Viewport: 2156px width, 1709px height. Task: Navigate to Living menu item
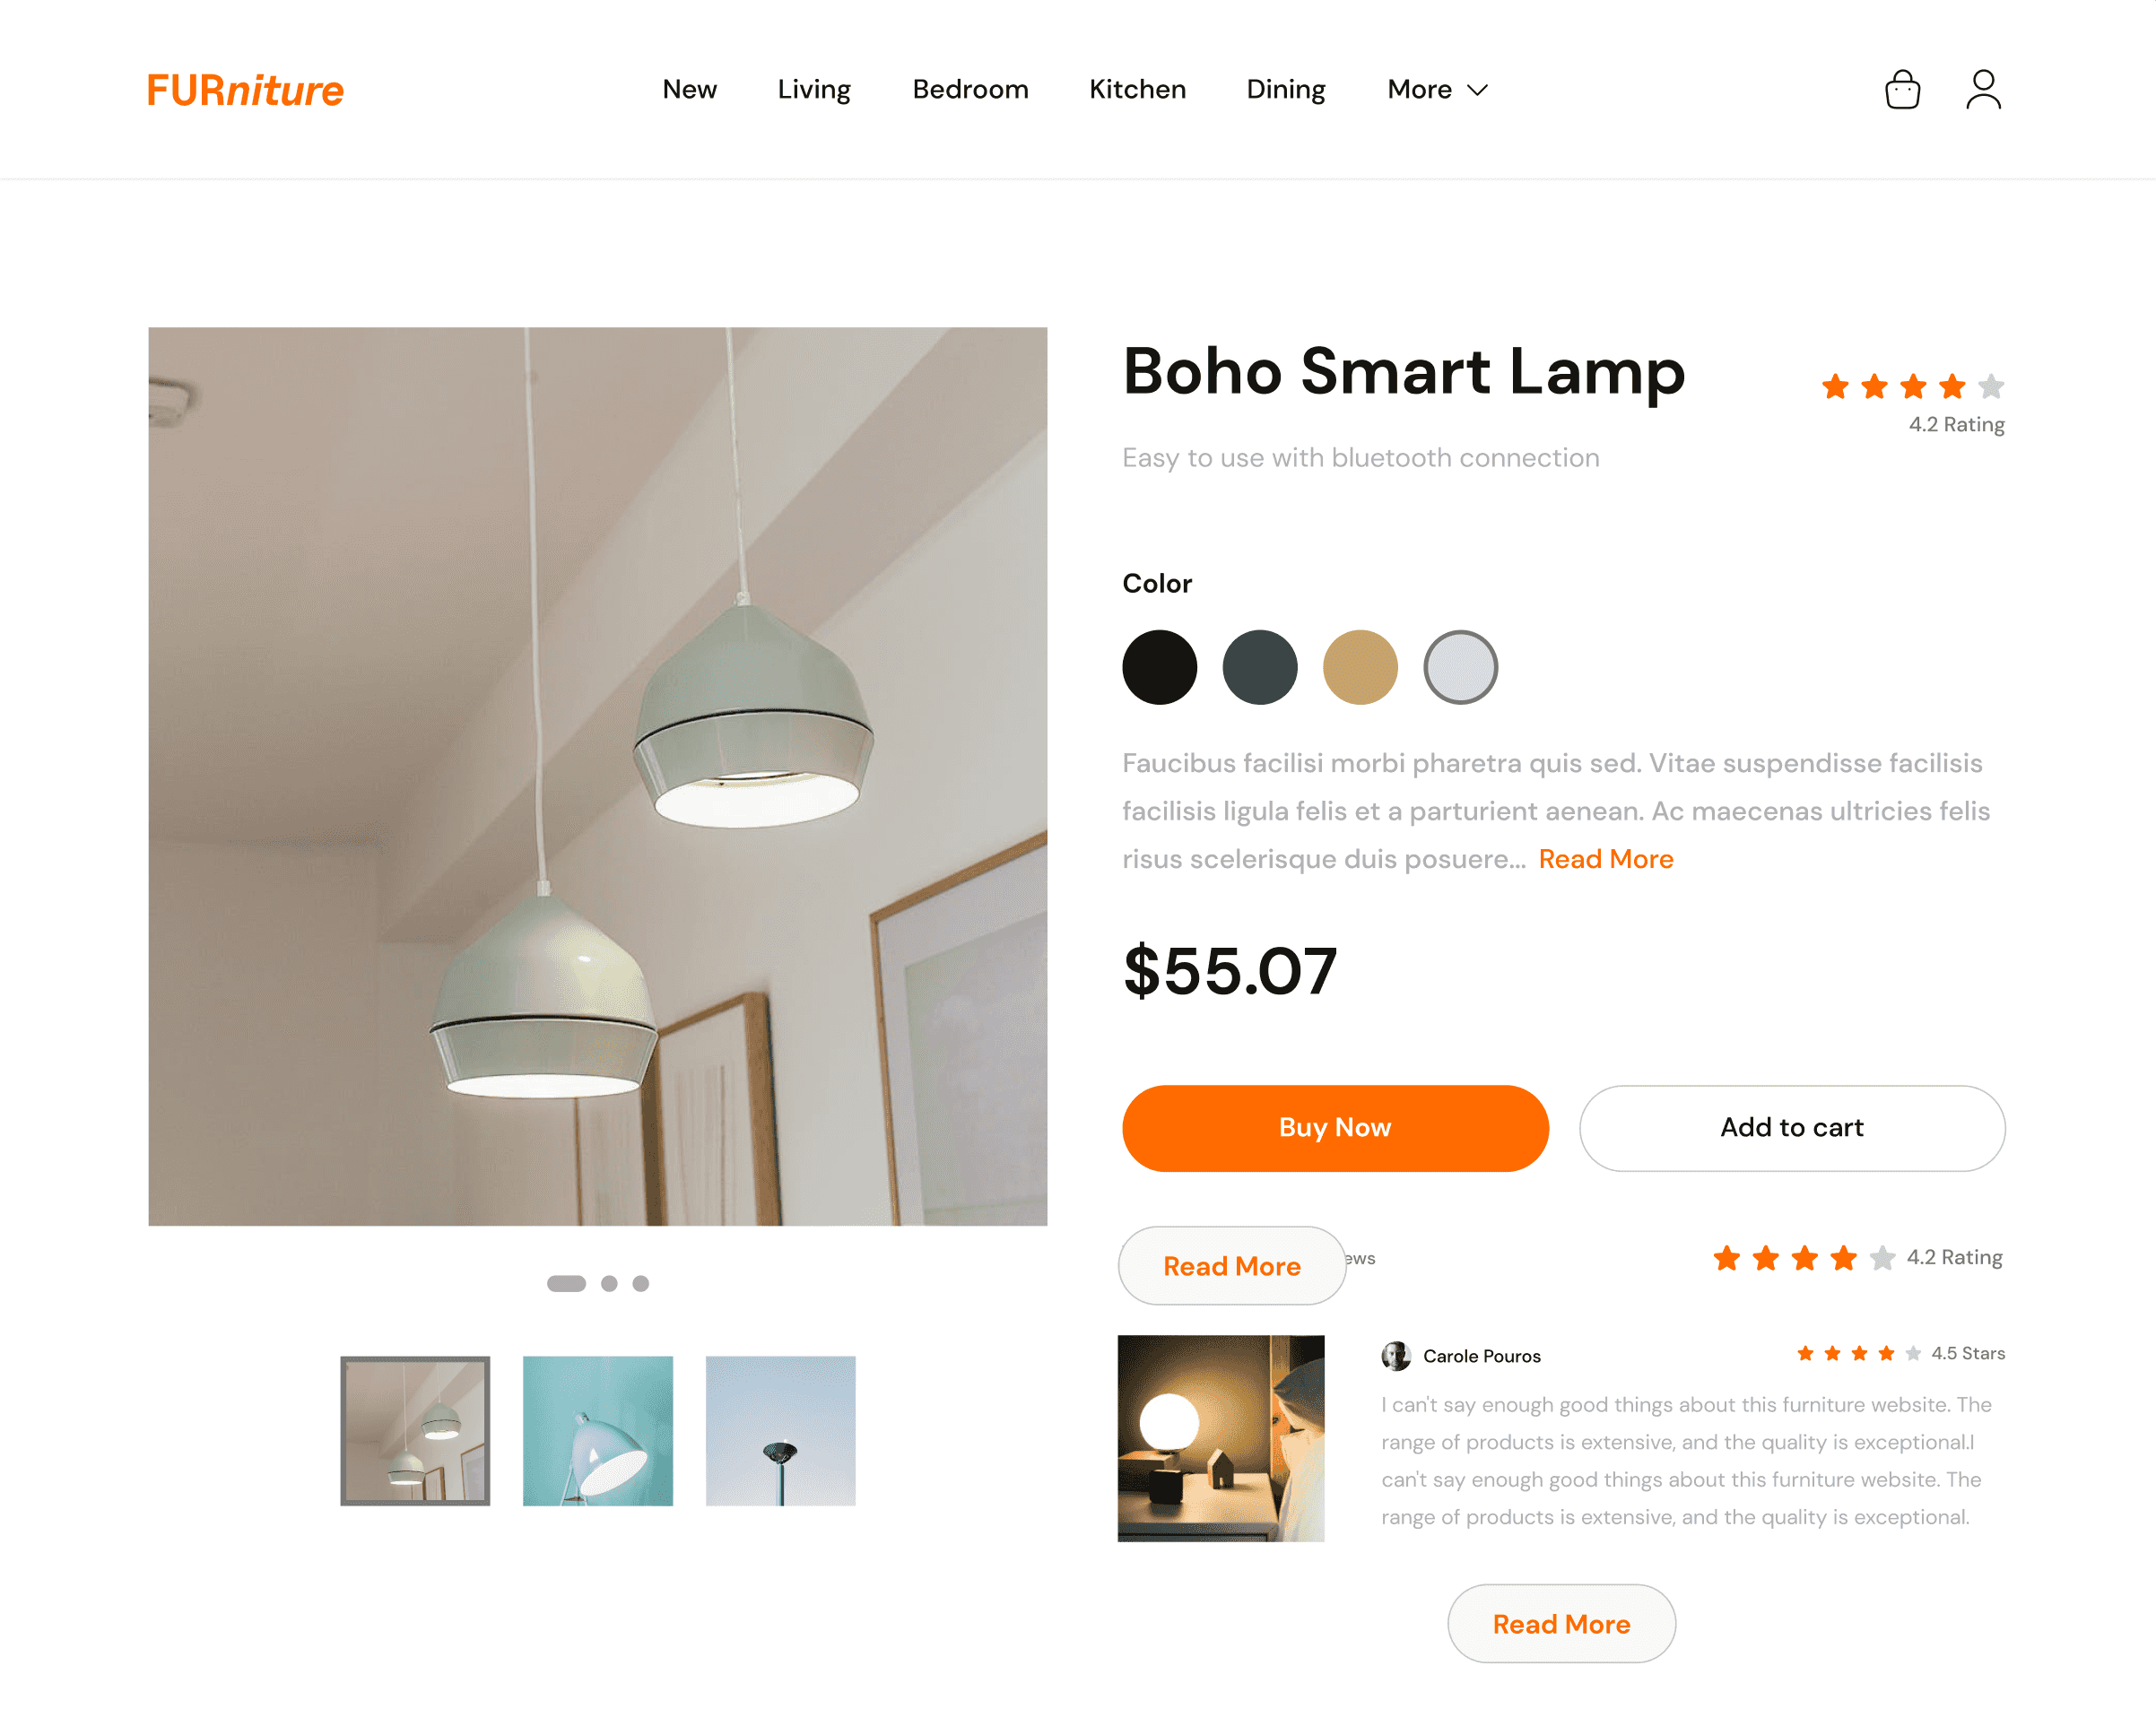pos(812,89)
